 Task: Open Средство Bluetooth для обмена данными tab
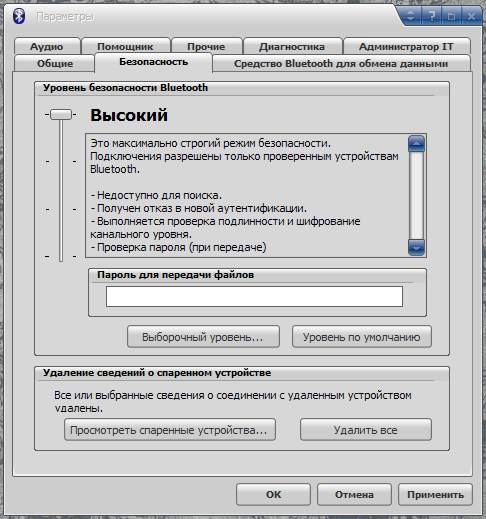(341, 63)
